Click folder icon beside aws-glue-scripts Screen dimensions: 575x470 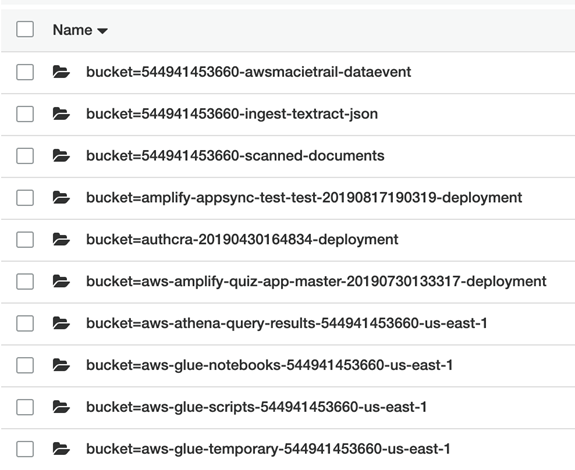coord(61,407)
